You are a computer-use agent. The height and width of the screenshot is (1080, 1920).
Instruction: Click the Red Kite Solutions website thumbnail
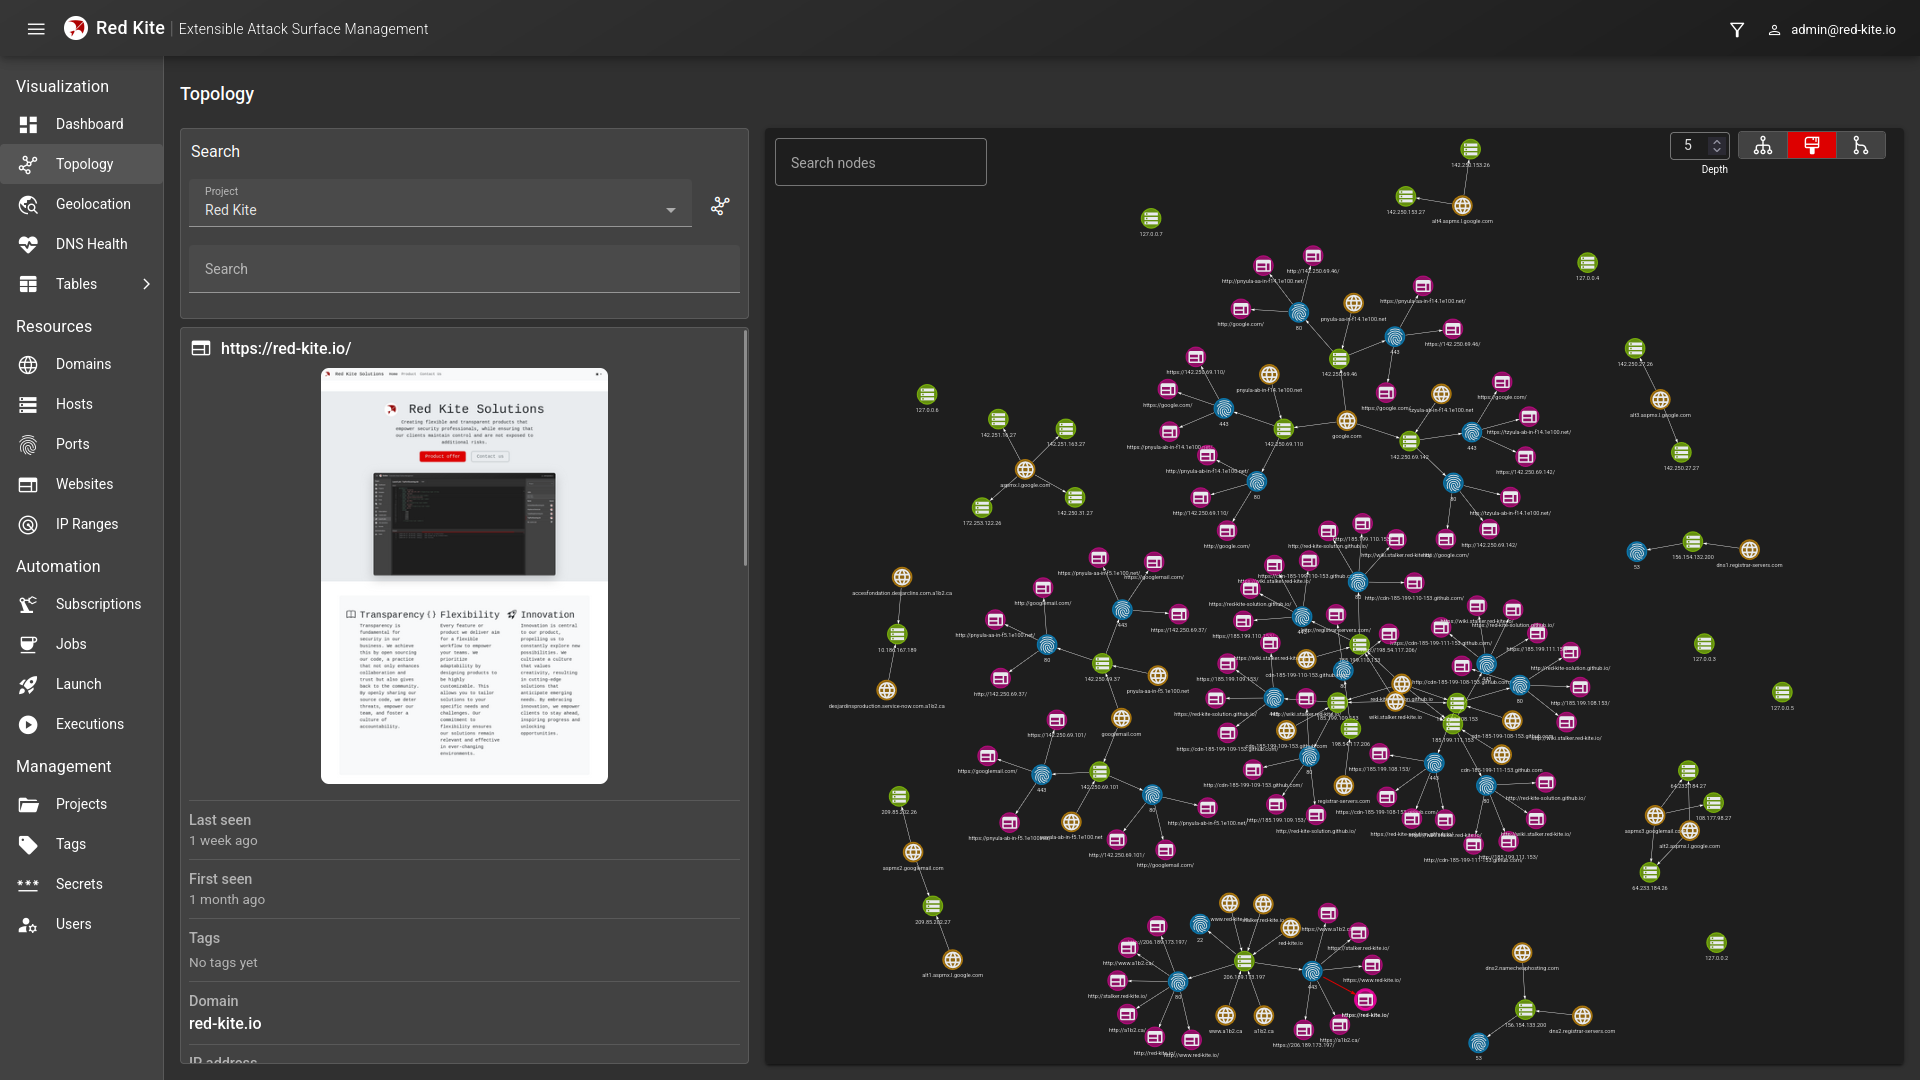click(x=463, y=576)
